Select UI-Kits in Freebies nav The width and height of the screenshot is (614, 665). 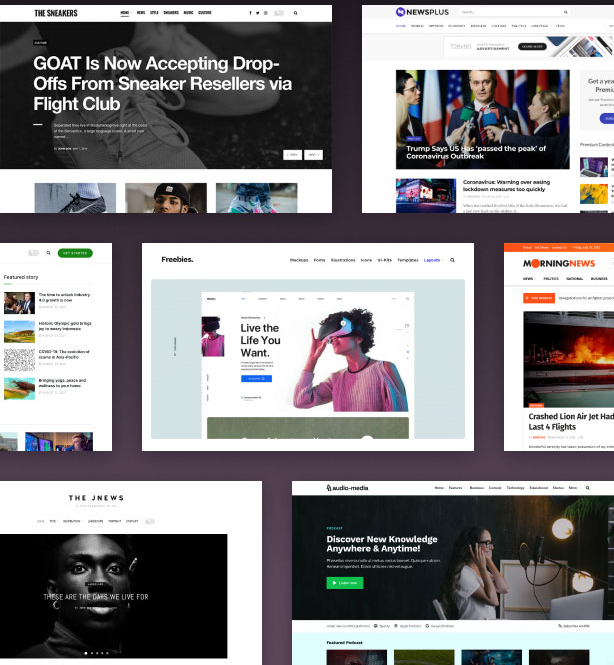point(385,260)
